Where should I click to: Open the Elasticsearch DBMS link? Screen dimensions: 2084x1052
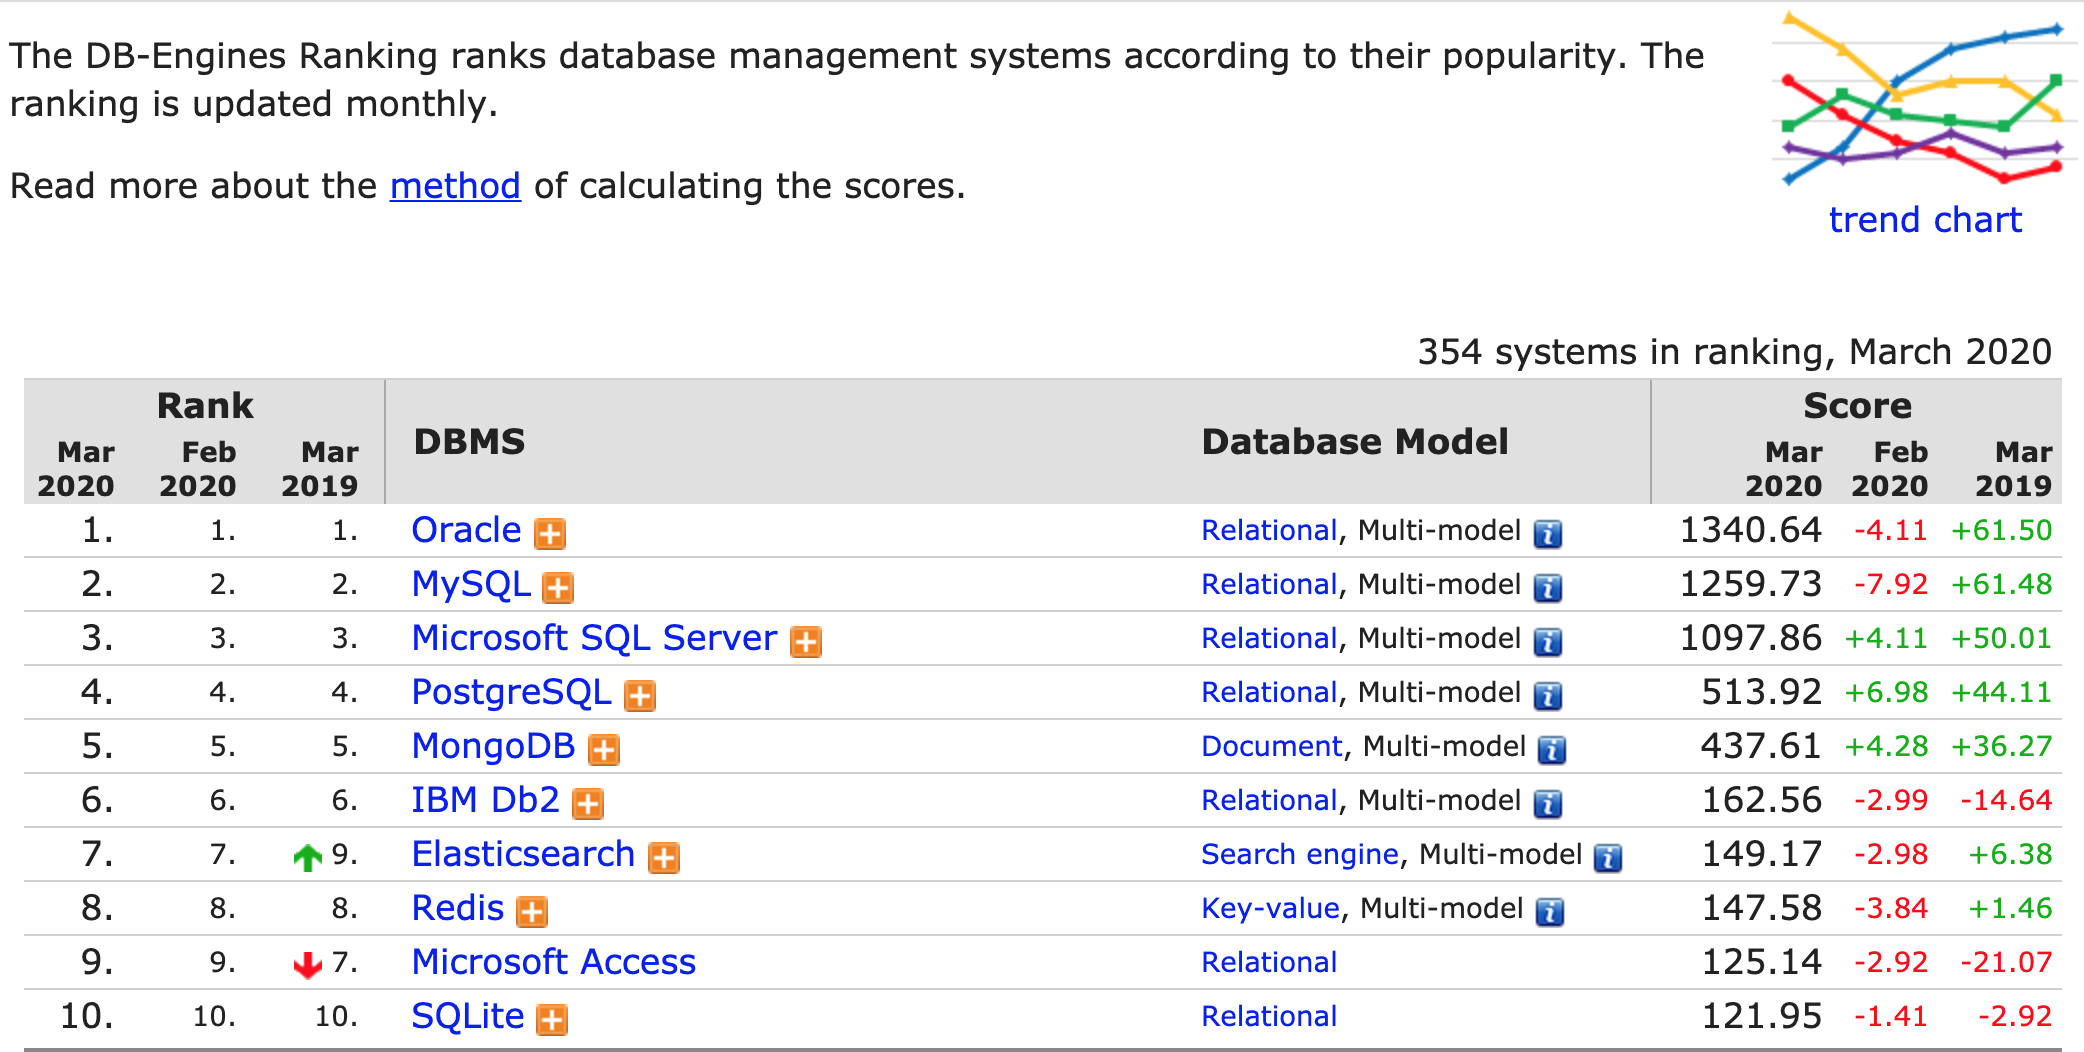[x=523, y=854]
